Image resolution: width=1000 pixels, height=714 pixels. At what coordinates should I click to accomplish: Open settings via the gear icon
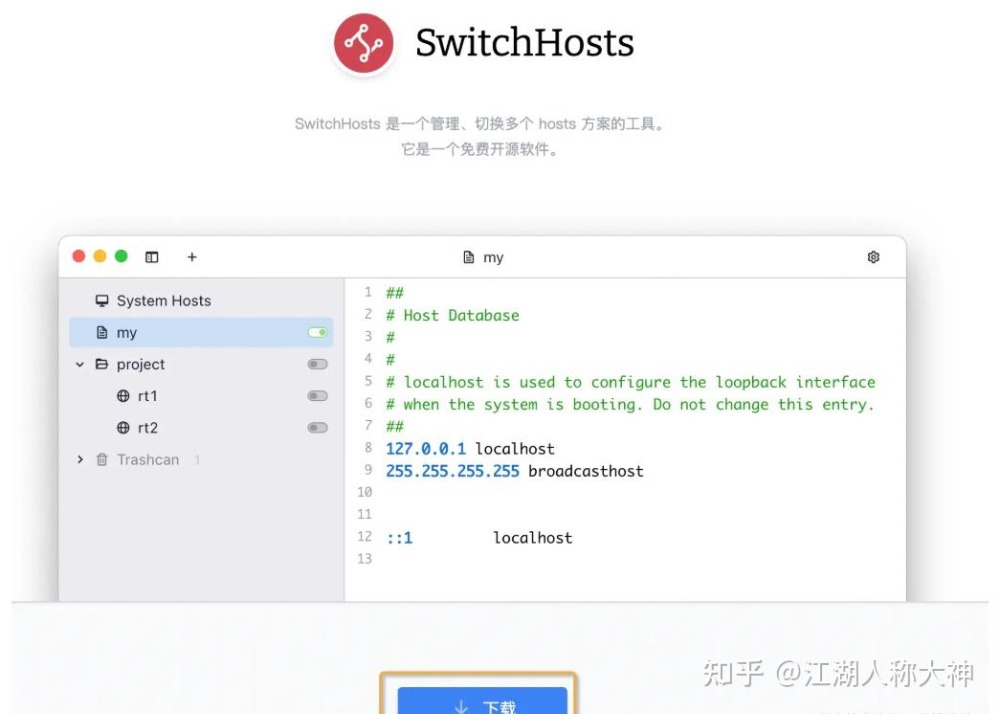coord(873,257)
